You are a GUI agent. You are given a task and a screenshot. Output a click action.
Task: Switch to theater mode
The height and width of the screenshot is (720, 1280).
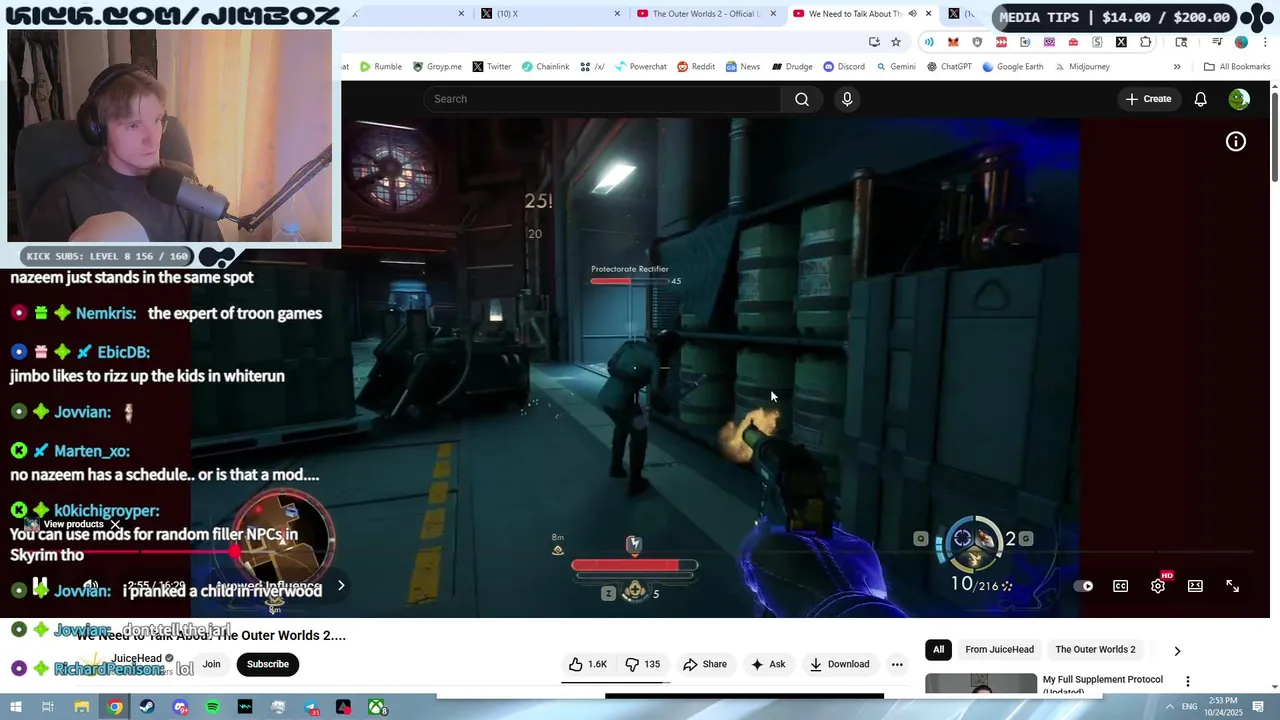click(x=1195, y=586)
